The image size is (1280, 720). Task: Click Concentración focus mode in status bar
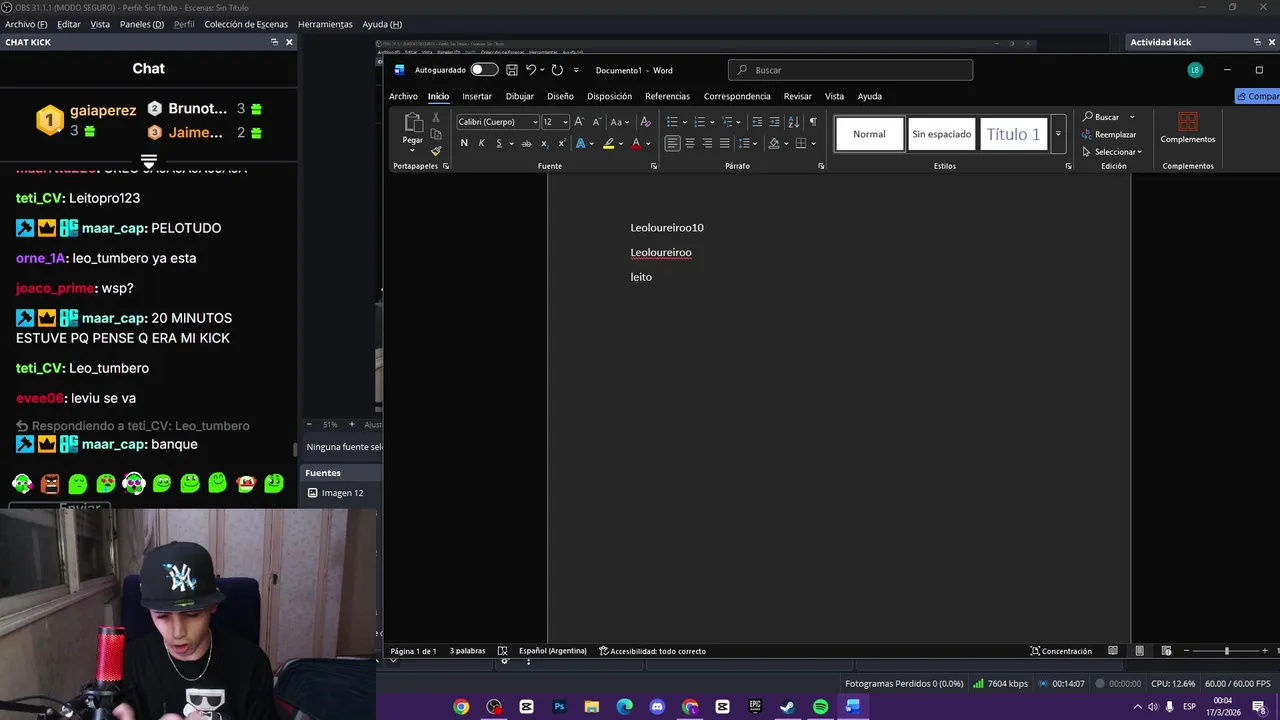pos(1061,651)
